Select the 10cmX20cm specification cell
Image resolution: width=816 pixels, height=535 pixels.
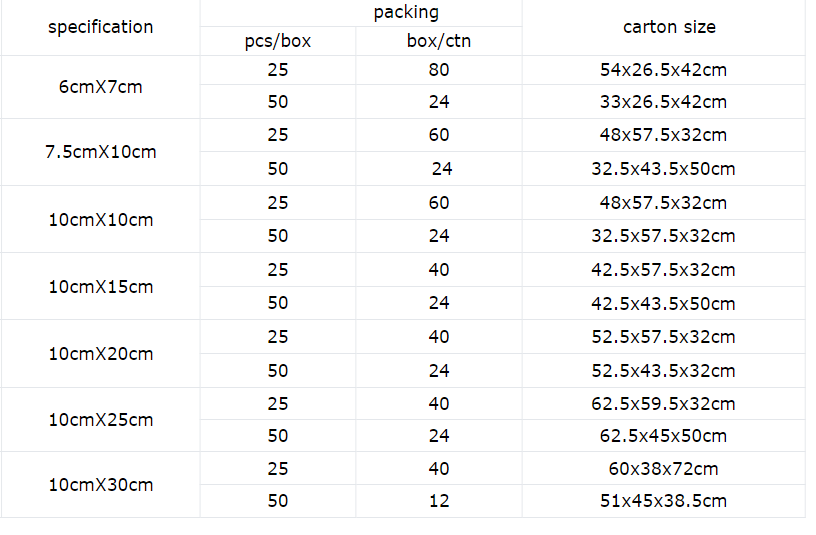101,354
